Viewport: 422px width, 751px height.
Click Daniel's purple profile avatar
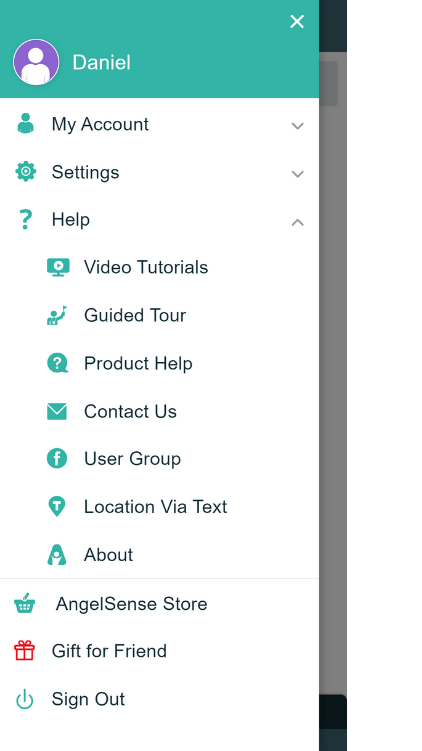[x=36, y=62]
